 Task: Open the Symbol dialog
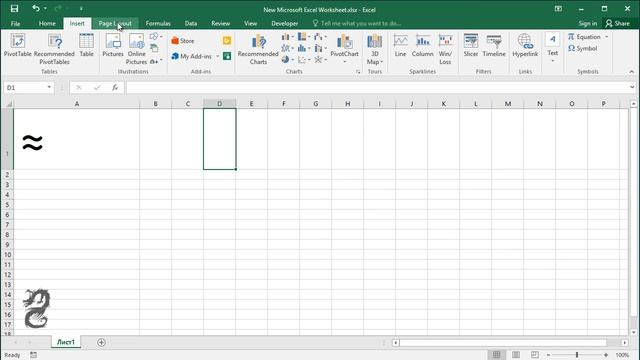coord(582,48)
